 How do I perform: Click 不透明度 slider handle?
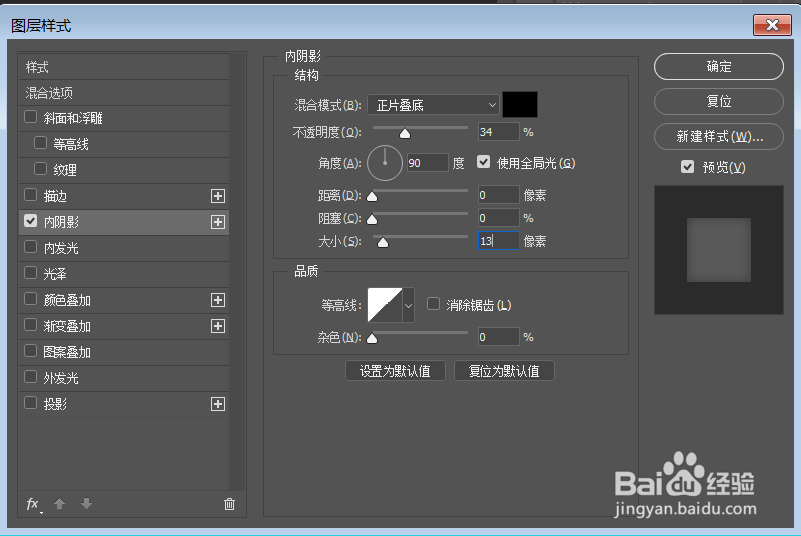click(x=405, y=134)
